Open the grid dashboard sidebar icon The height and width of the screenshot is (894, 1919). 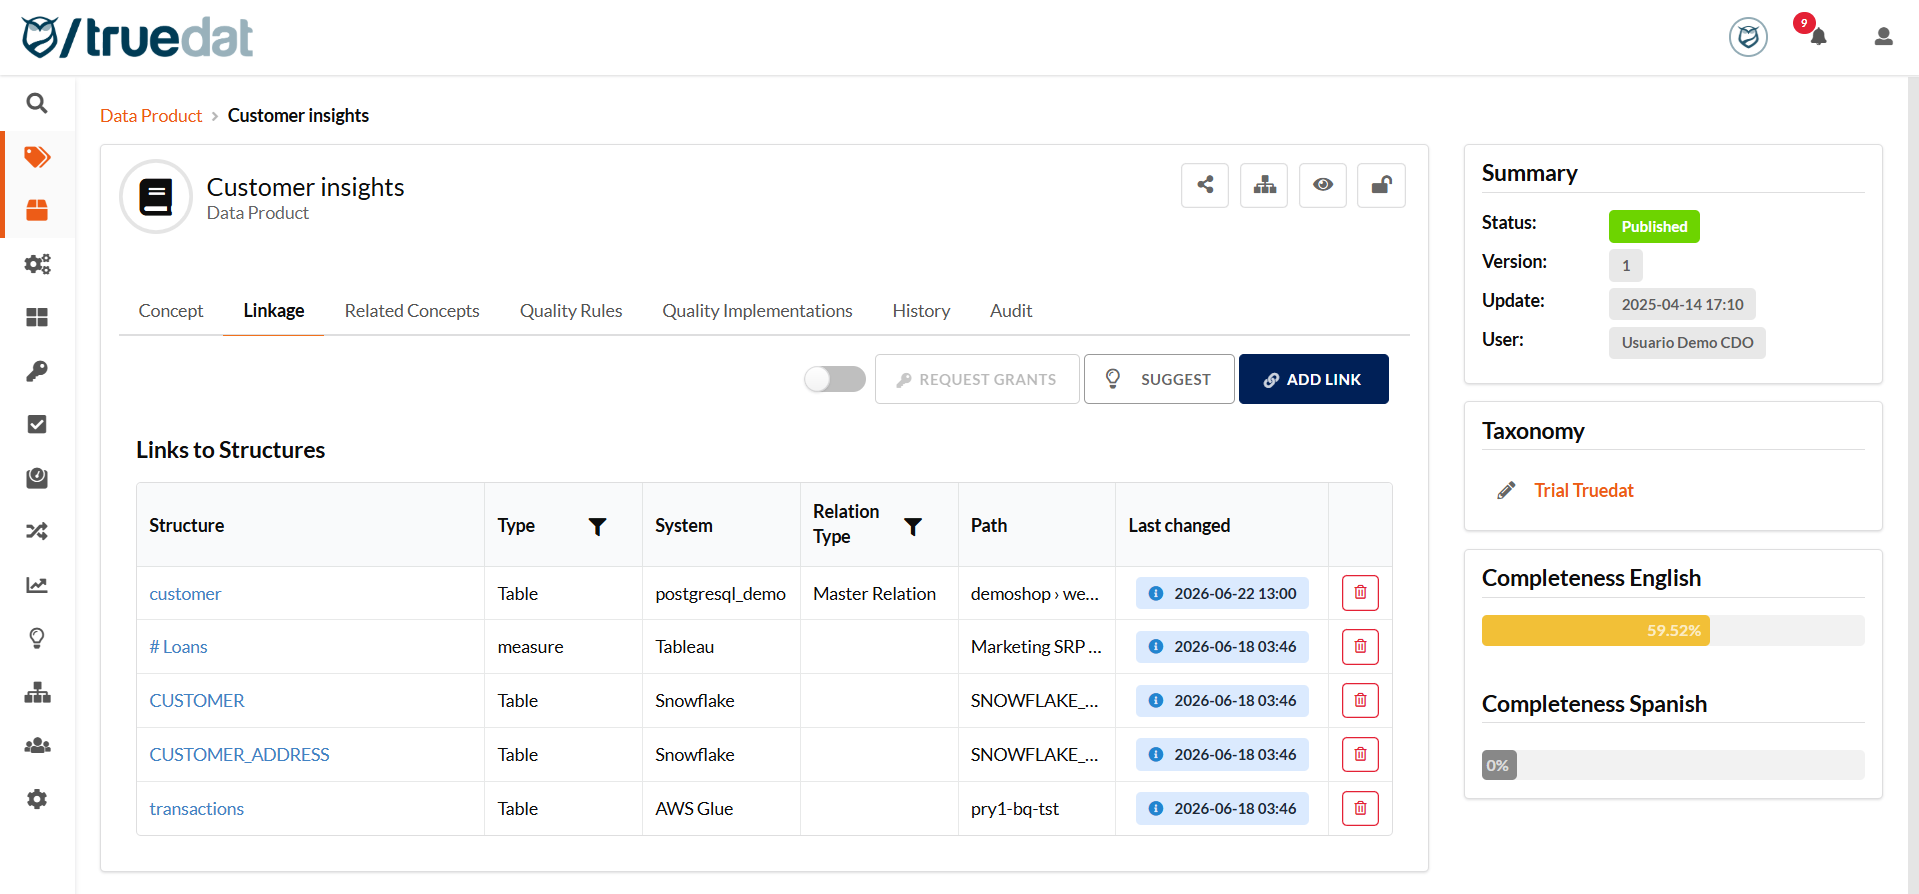(37, 317)
